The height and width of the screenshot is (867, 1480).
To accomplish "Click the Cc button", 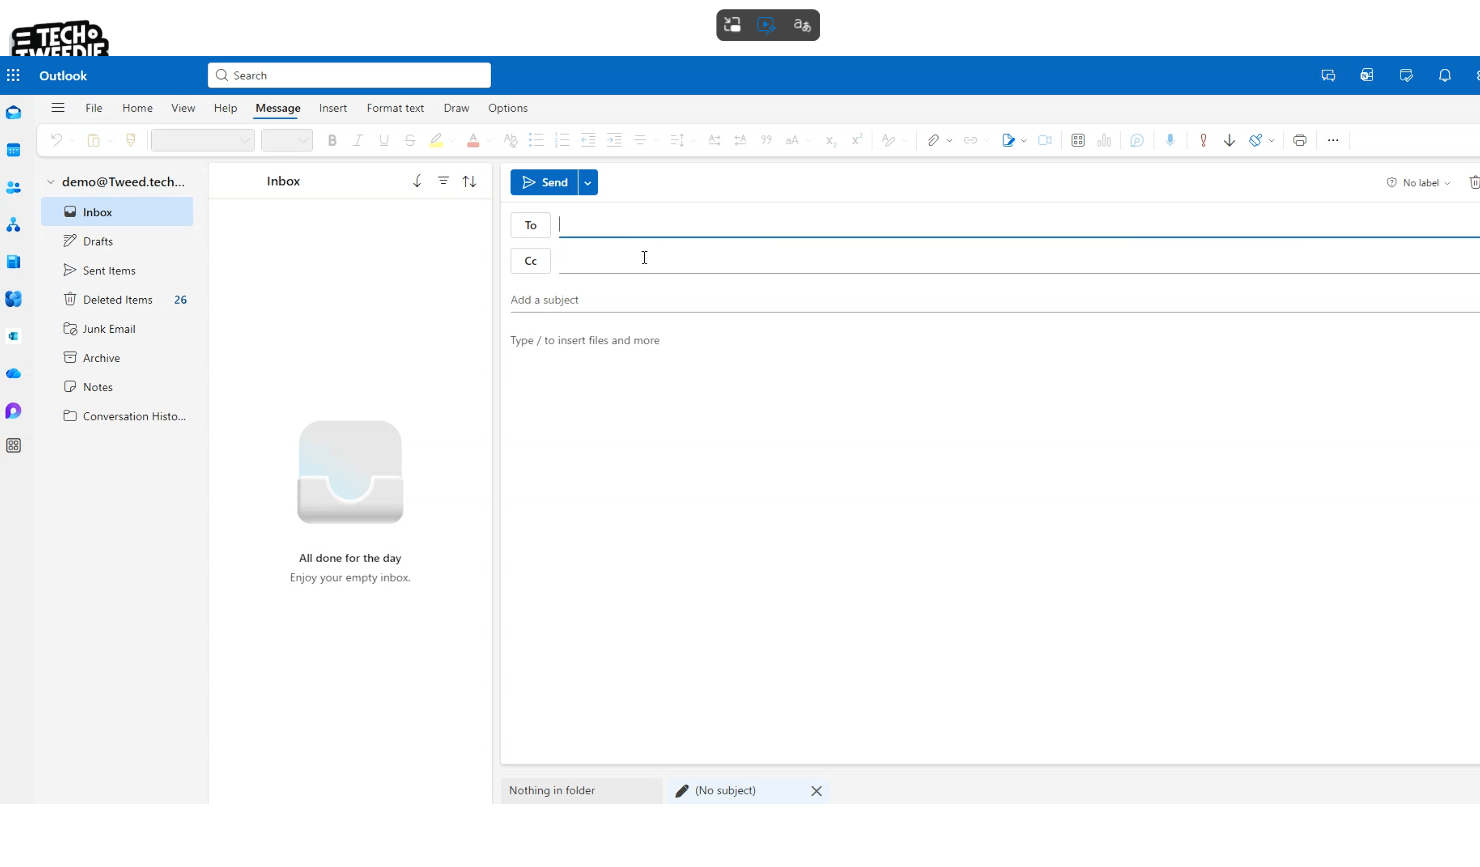I will tap(530, 261).
